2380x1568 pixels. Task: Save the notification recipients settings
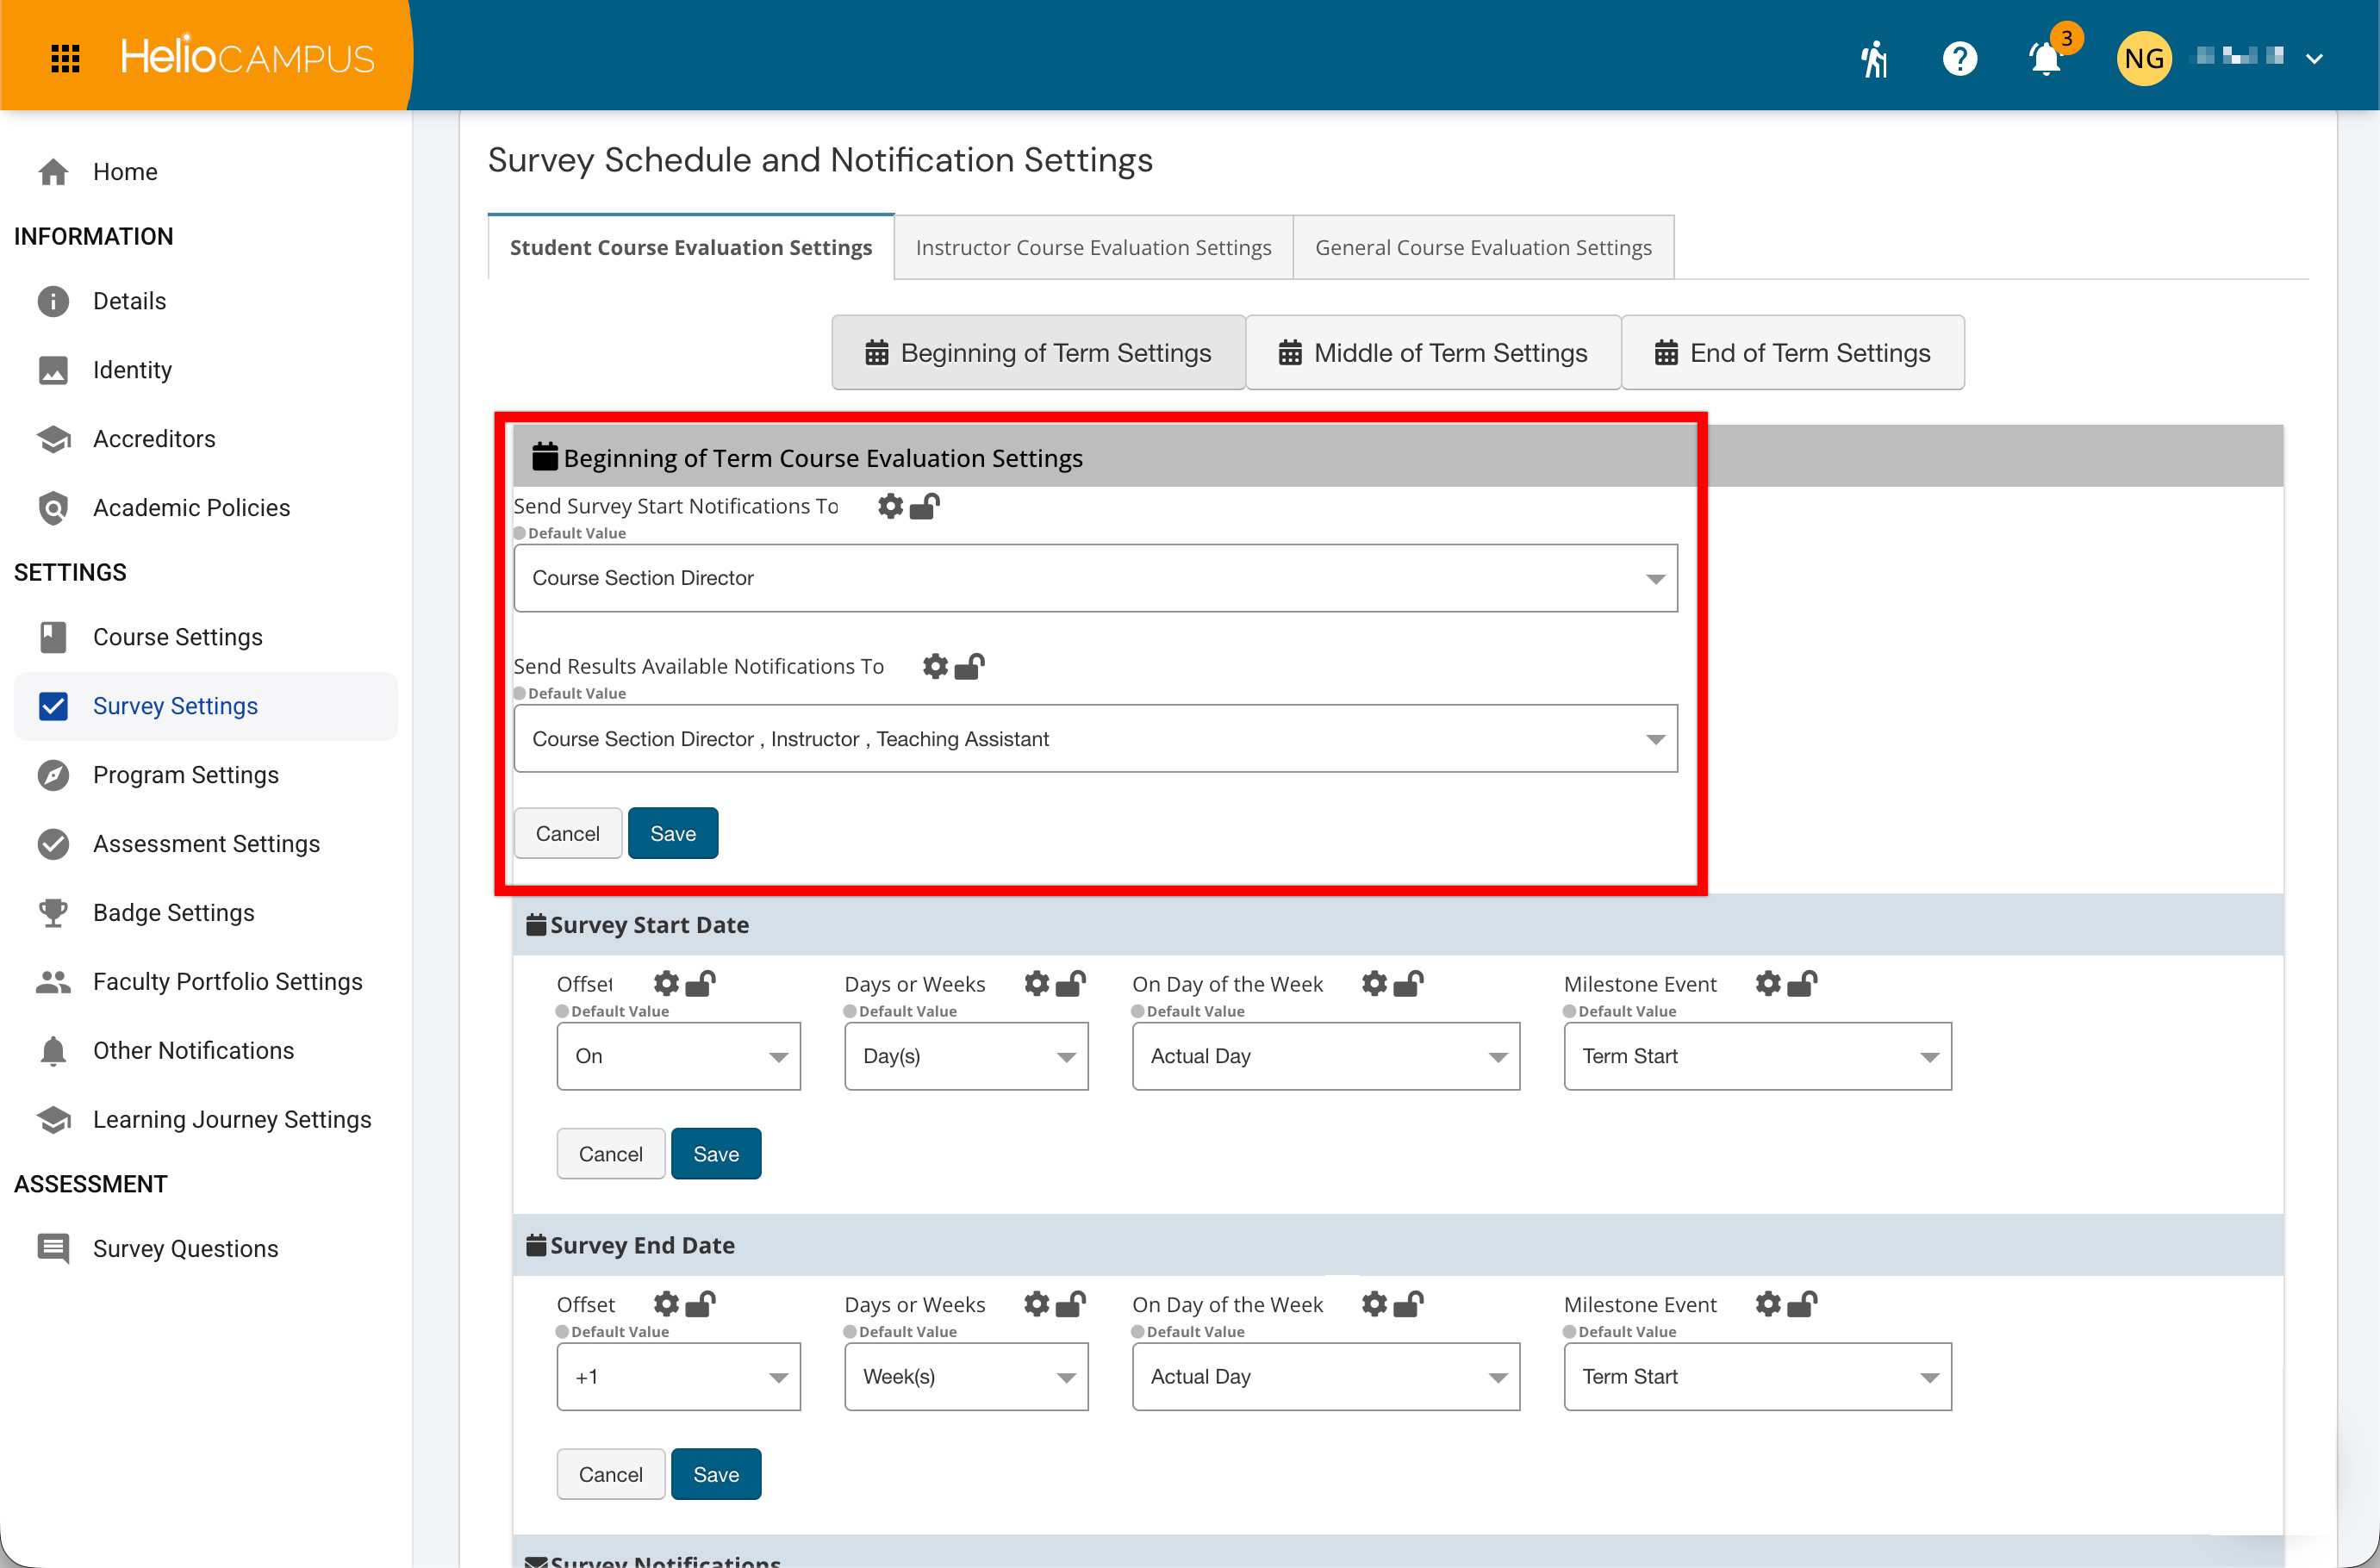[673, 833]
